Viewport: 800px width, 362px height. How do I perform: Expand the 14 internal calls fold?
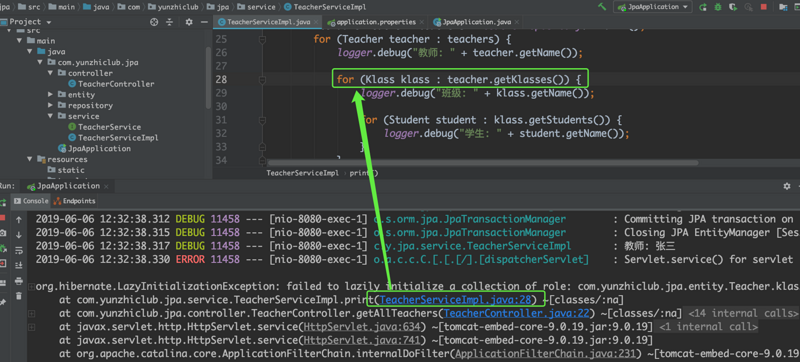tap(743, 313)
